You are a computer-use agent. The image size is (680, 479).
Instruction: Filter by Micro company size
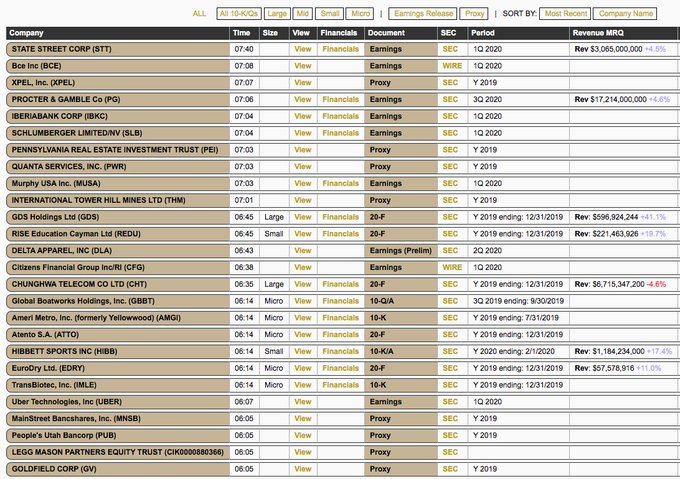point(360,14)
